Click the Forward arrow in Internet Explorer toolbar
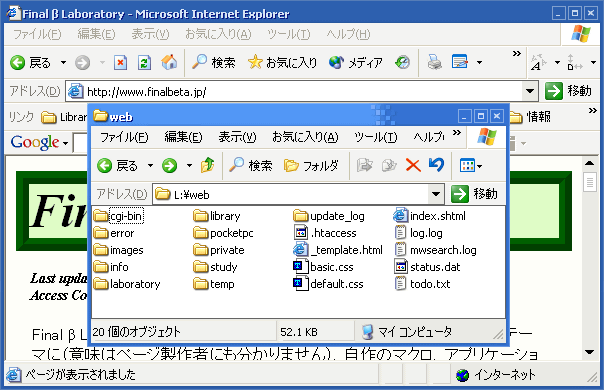 [82, 62]
